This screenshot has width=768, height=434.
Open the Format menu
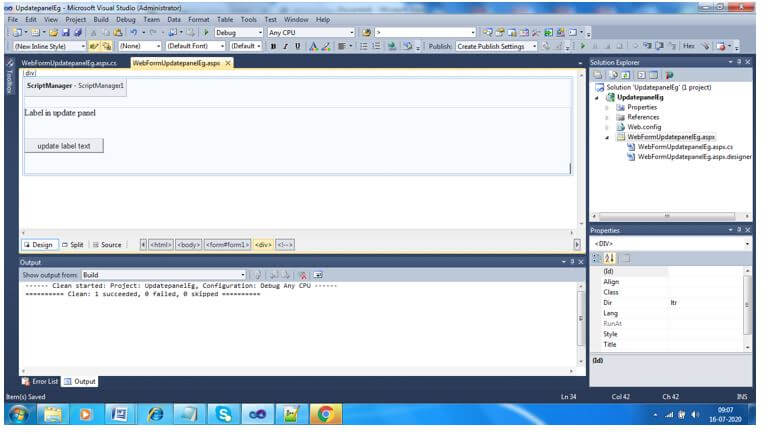pyautogui.click(x=198, y=20)
